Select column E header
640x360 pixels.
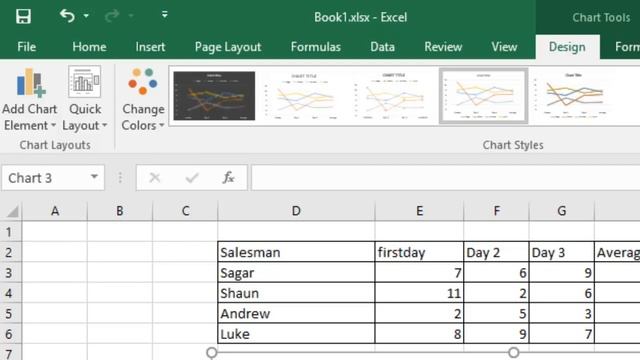[419, 211]
